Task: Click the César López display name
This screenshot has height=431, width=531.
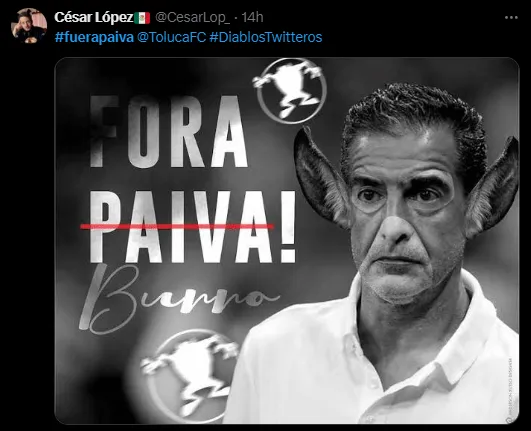Action: point(94,18)
